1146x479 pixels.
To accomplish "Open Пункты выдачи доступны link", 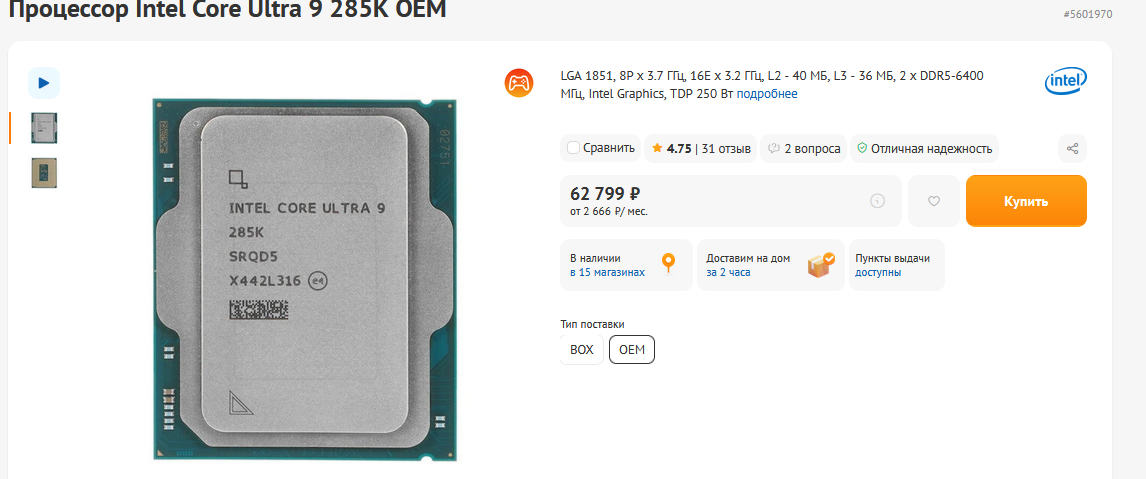I will [896, 265].
